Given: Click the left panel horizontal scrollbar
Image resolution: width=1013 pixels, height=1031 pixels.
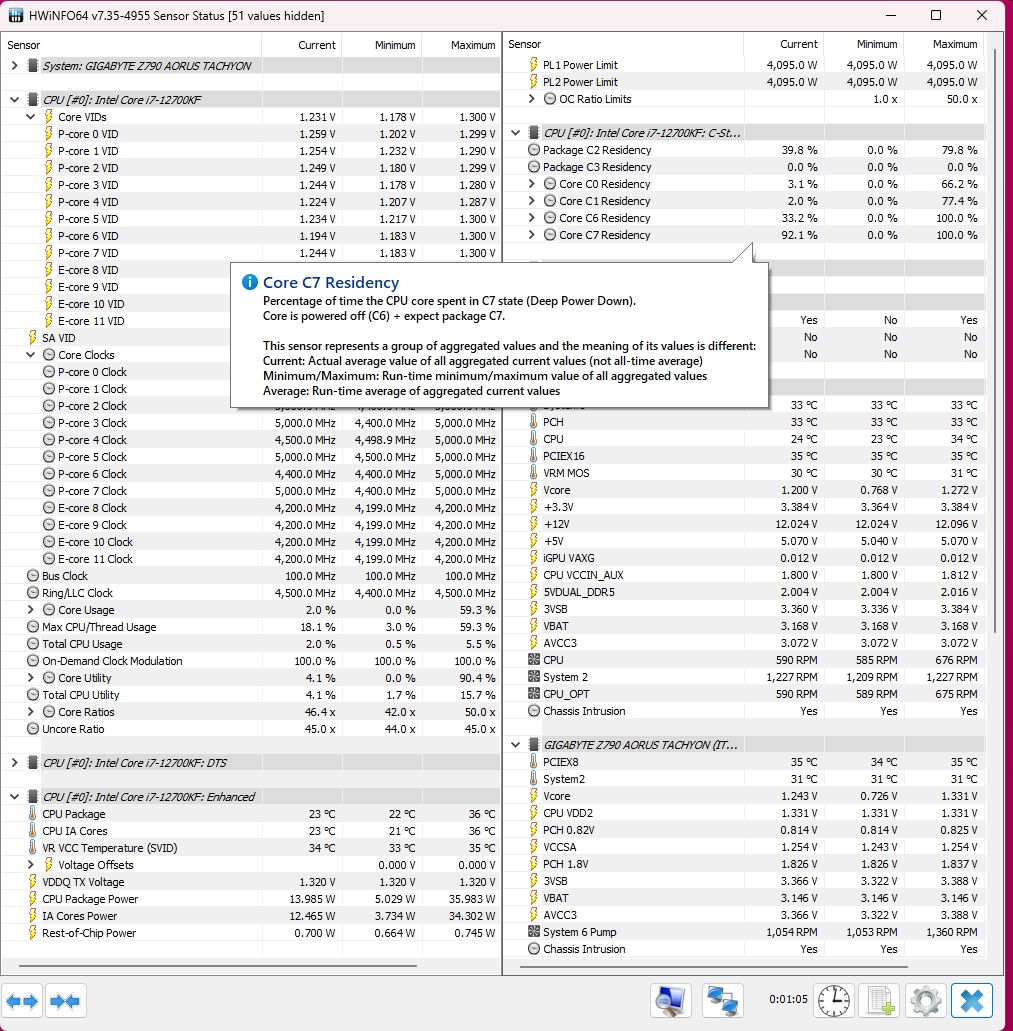Looking at the screenshot, I should [218, 966].
